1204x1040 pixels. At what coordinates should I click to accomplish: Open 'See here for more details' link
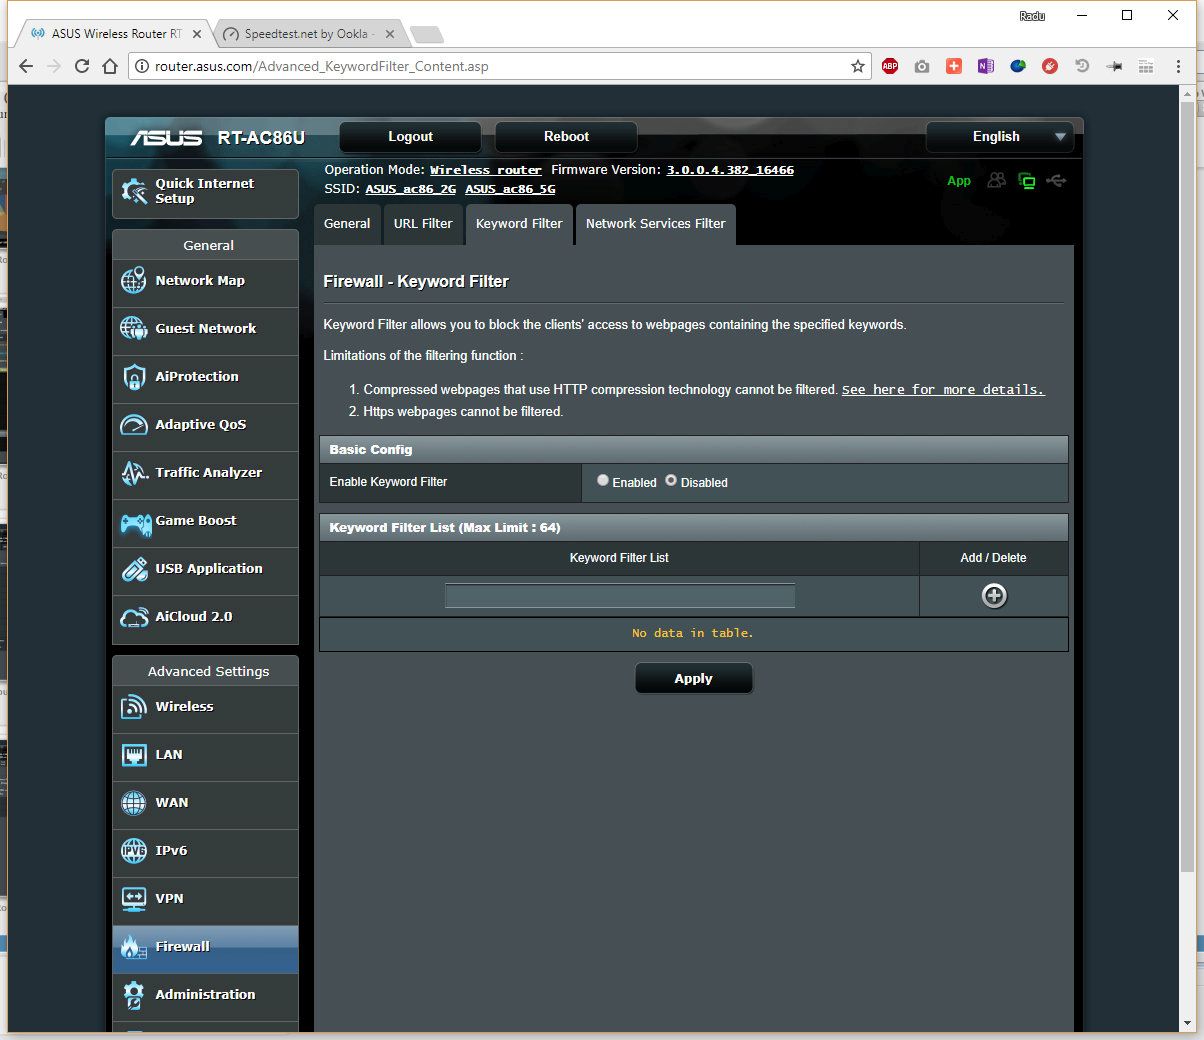pyautogui.click(x=942, y=390)
